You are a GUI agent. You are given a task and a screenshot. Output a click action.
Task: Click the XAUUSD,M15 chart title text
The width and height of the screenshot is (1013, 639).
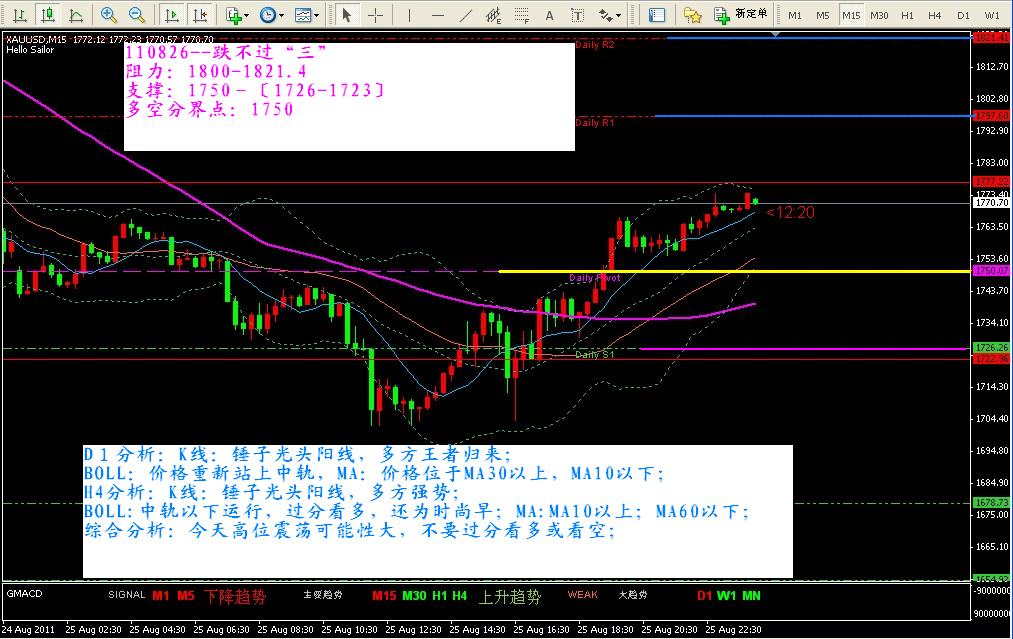pyautogui.click(x=36, y=39)
